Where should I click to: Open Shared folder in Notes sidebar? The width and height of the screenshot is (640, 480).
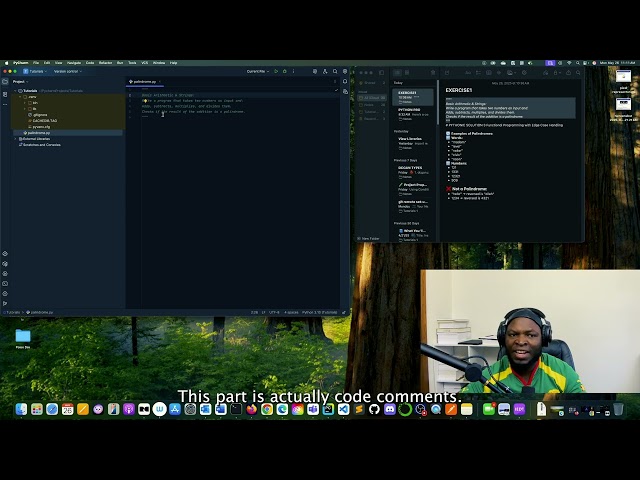pyautogui.click(x=372, y=83)
